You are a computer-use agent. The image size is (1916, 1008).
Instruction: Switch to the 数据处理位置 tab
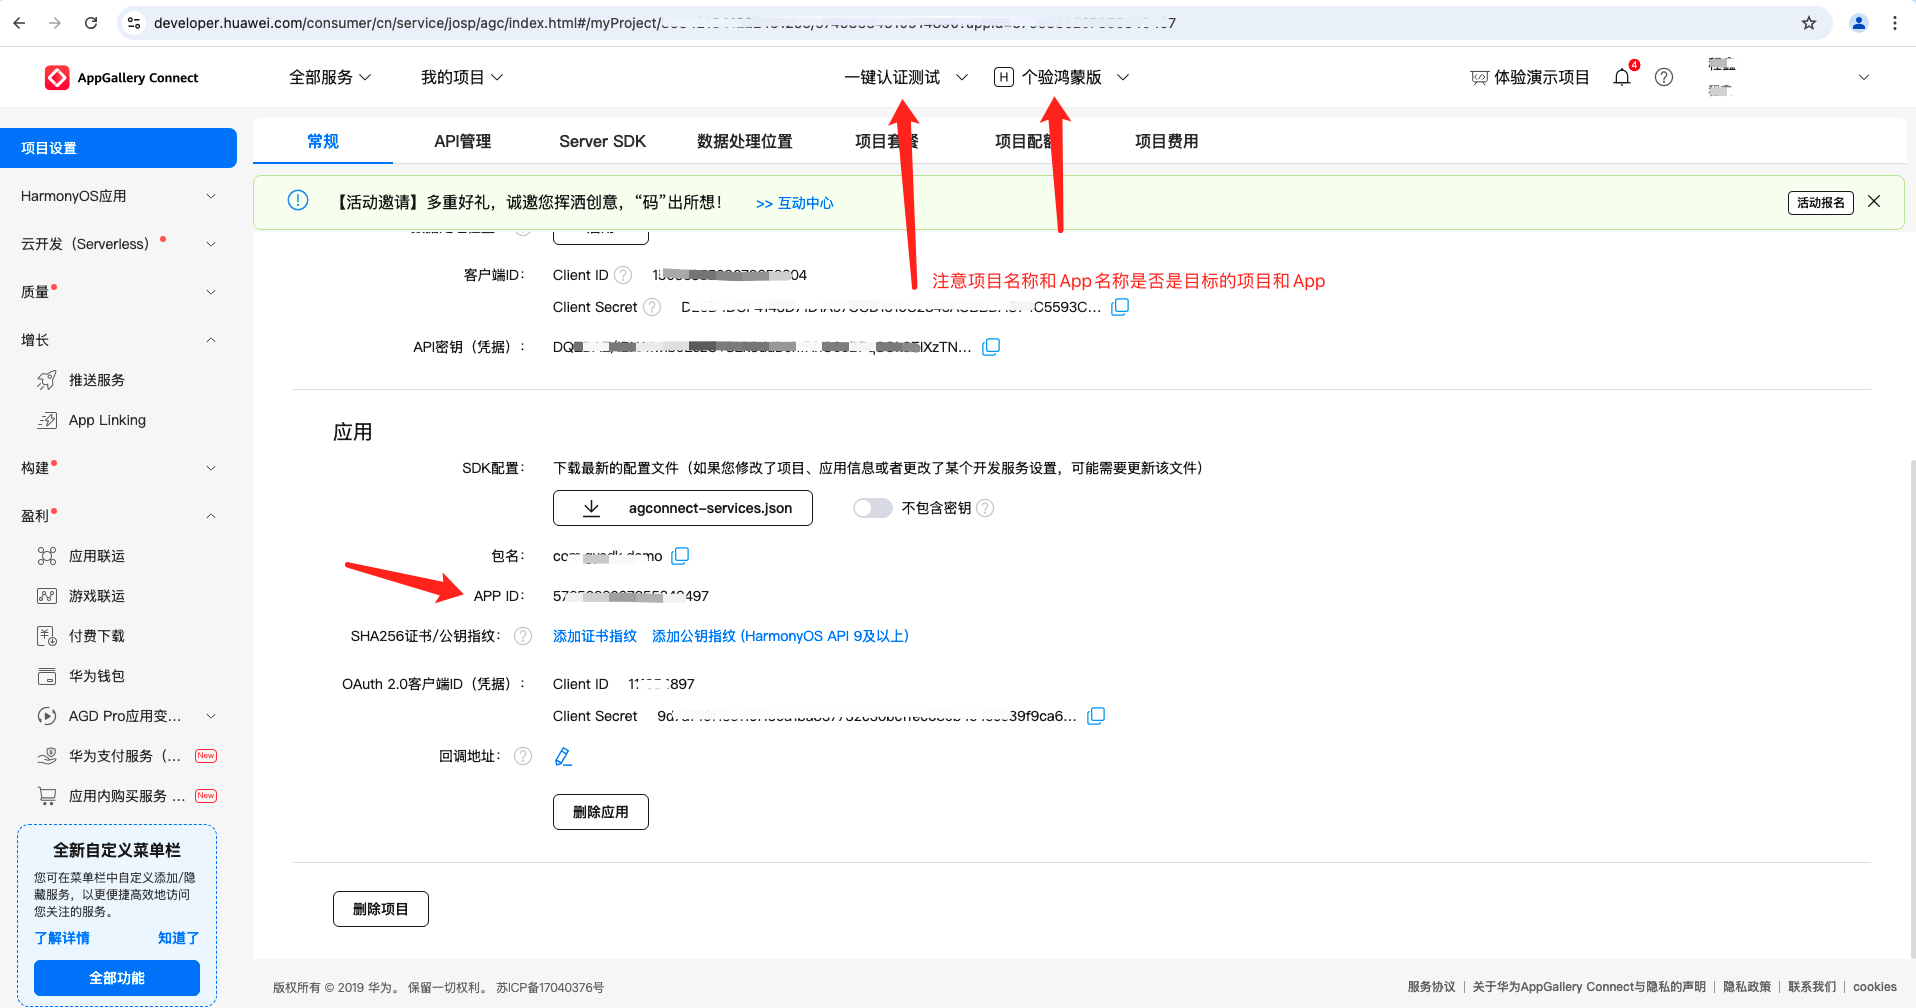click(745, 141)
